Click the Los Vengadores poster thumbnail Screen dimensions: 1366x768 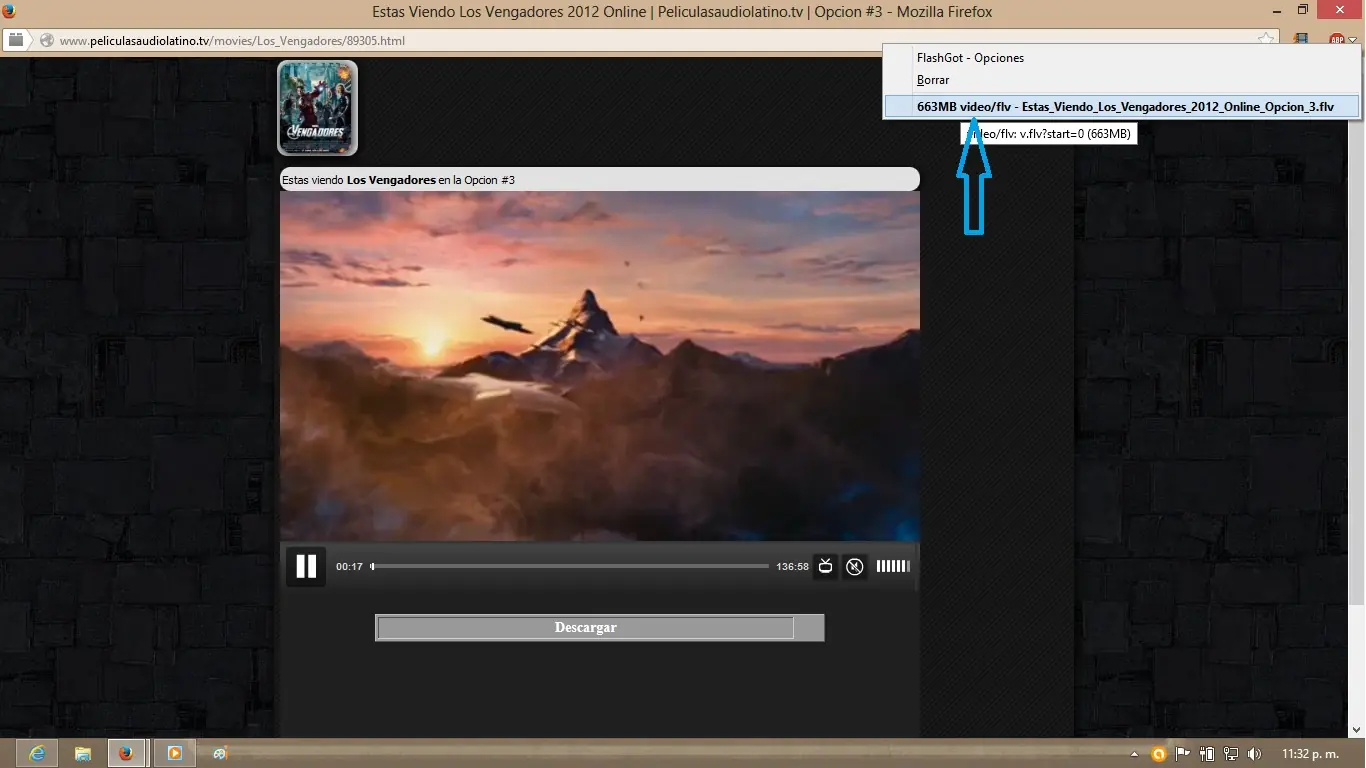pyautogui.click(x=317, y=108)
